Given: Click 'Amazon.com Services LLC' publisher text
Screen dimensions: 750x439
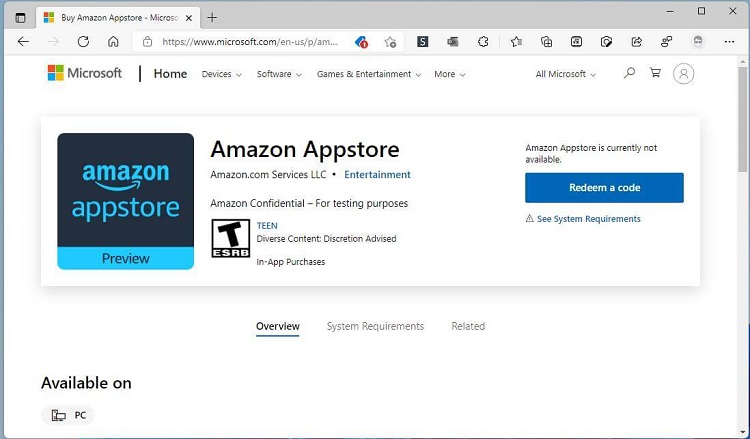Looking at the screenshot, I should [x=268, y=175].
